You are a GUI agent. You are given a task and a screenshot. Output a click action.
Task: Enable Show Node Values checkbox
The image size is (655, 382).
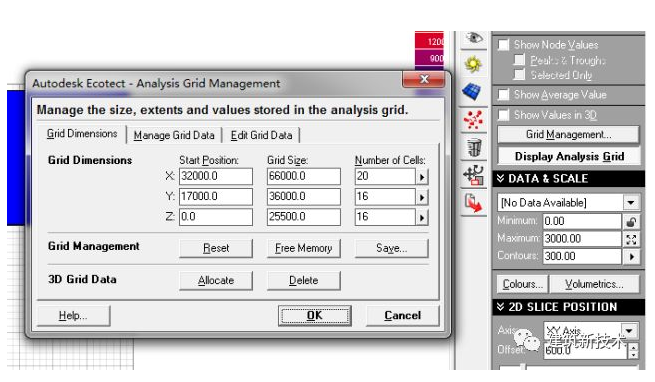(x=504, y=45)
